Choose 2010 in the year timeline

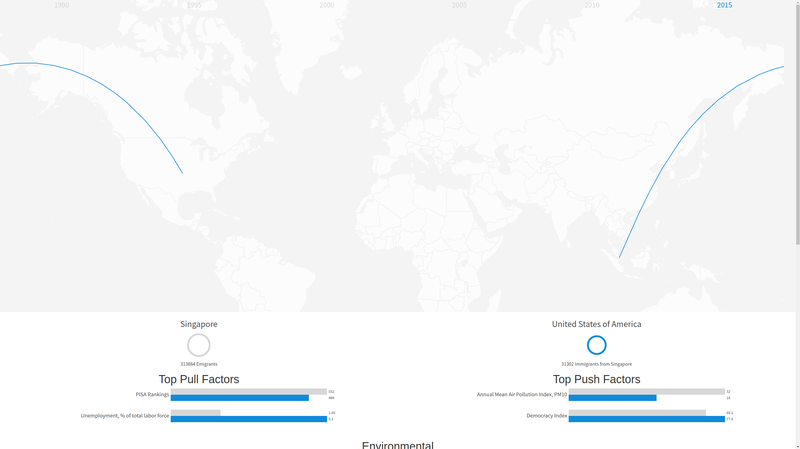click(x=592, y=6)
